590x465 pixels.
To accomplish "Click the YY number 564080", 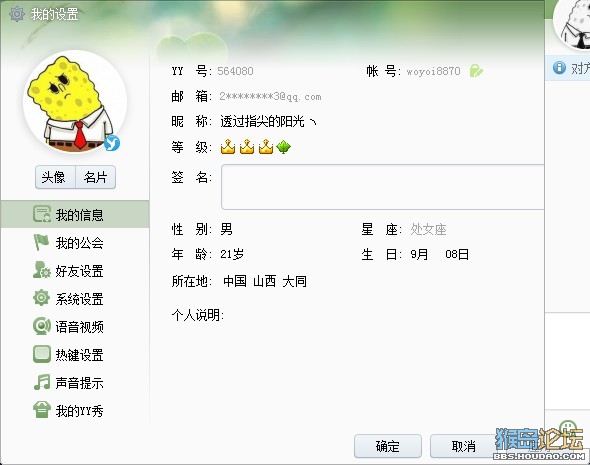I will tap(236, 71).
